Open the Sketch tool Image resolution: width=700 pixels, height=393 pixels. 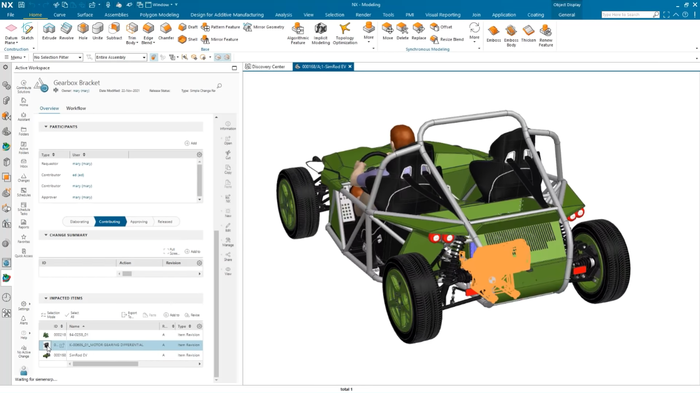[x=27, y=31]
